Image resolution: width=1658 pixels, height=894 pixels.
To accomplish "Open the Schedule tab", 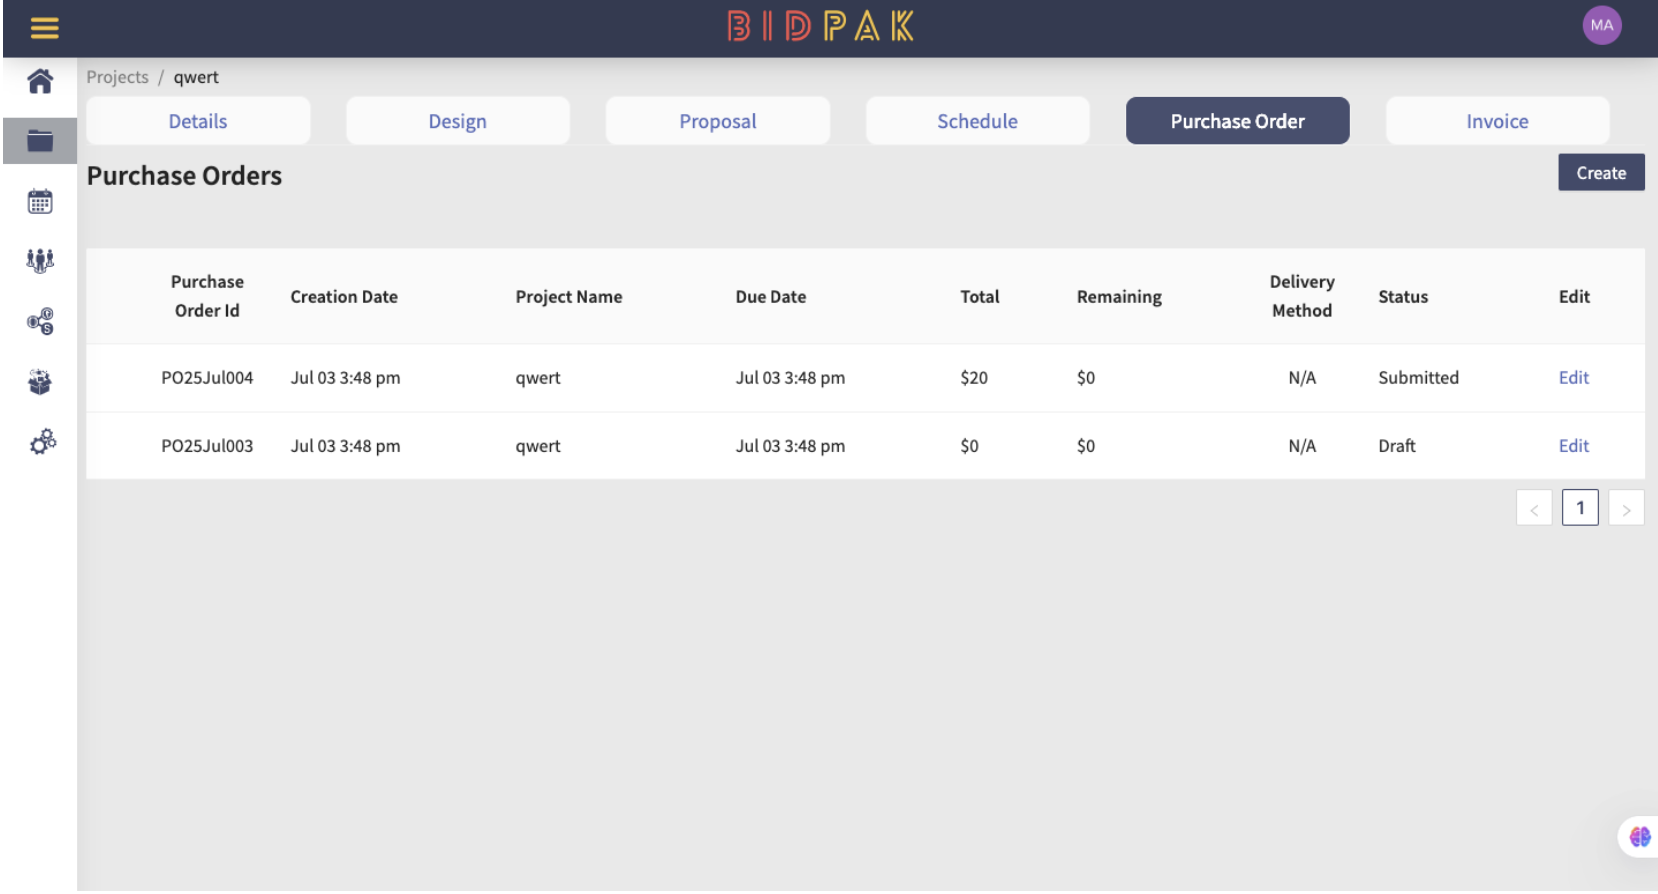I will [978, 121].
